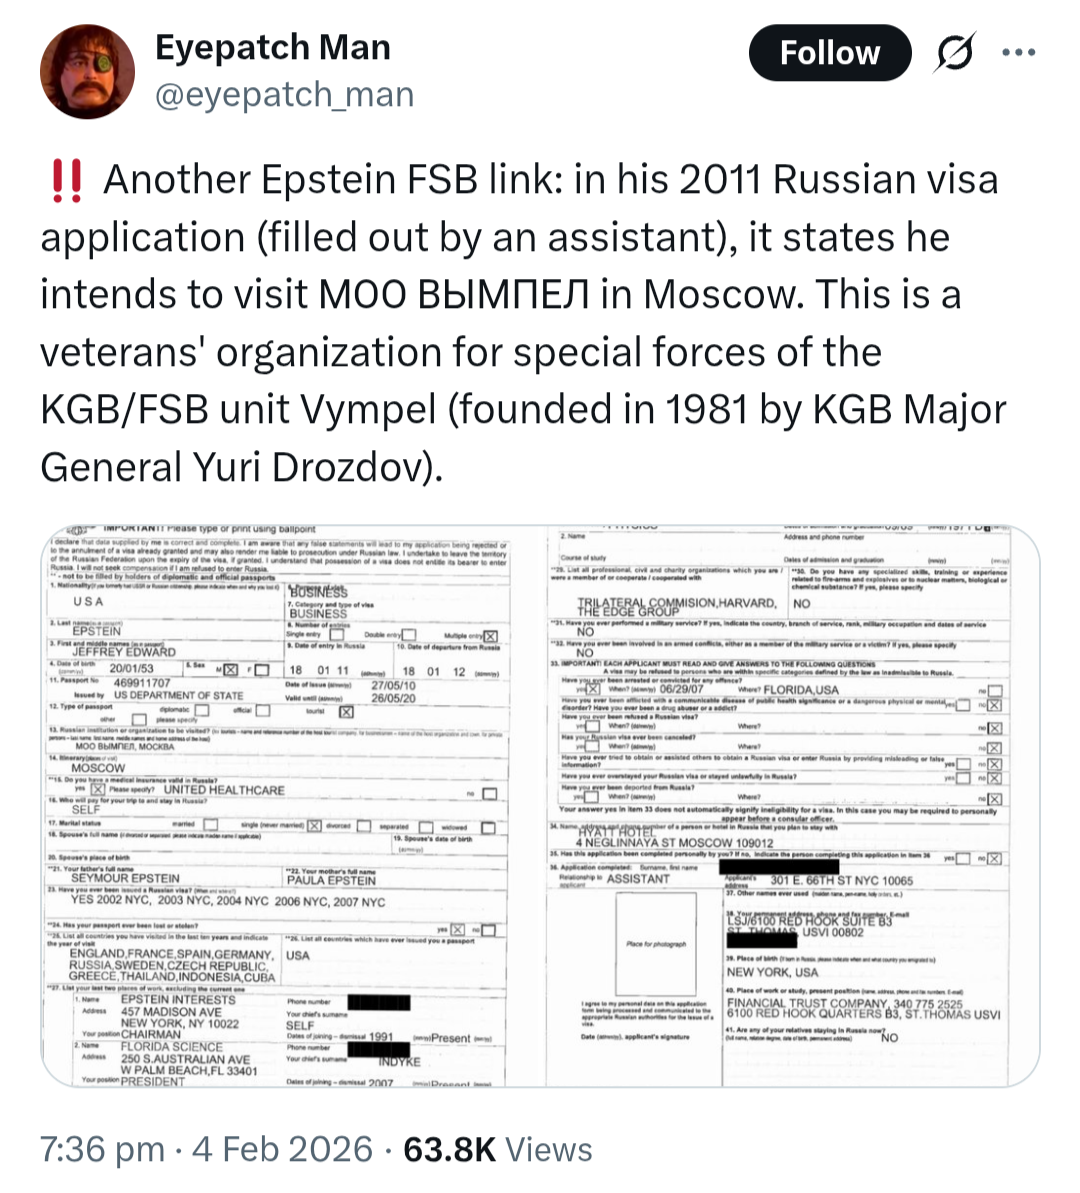The image size is (1080, 1193).
Task: Click the Double entry checkbox on form
Action: 408,636
